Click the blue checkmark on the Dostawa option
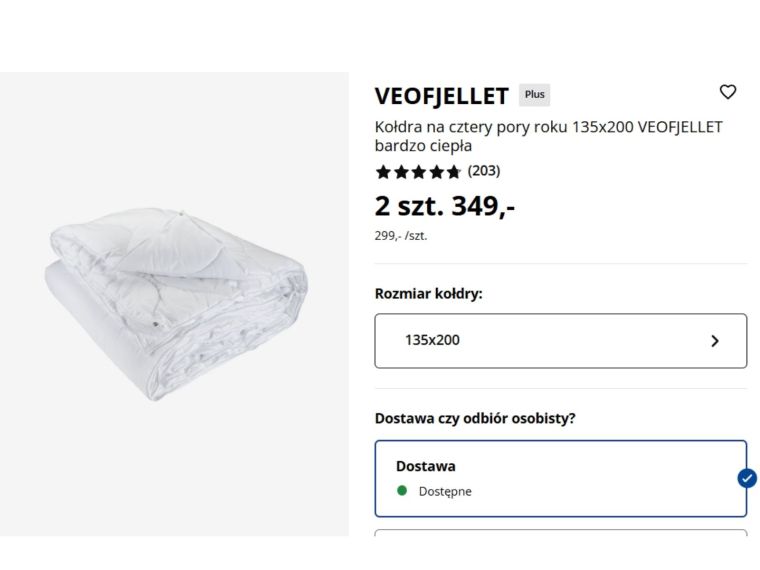Screen dimensions: 760x570 (x=746, y=478)
